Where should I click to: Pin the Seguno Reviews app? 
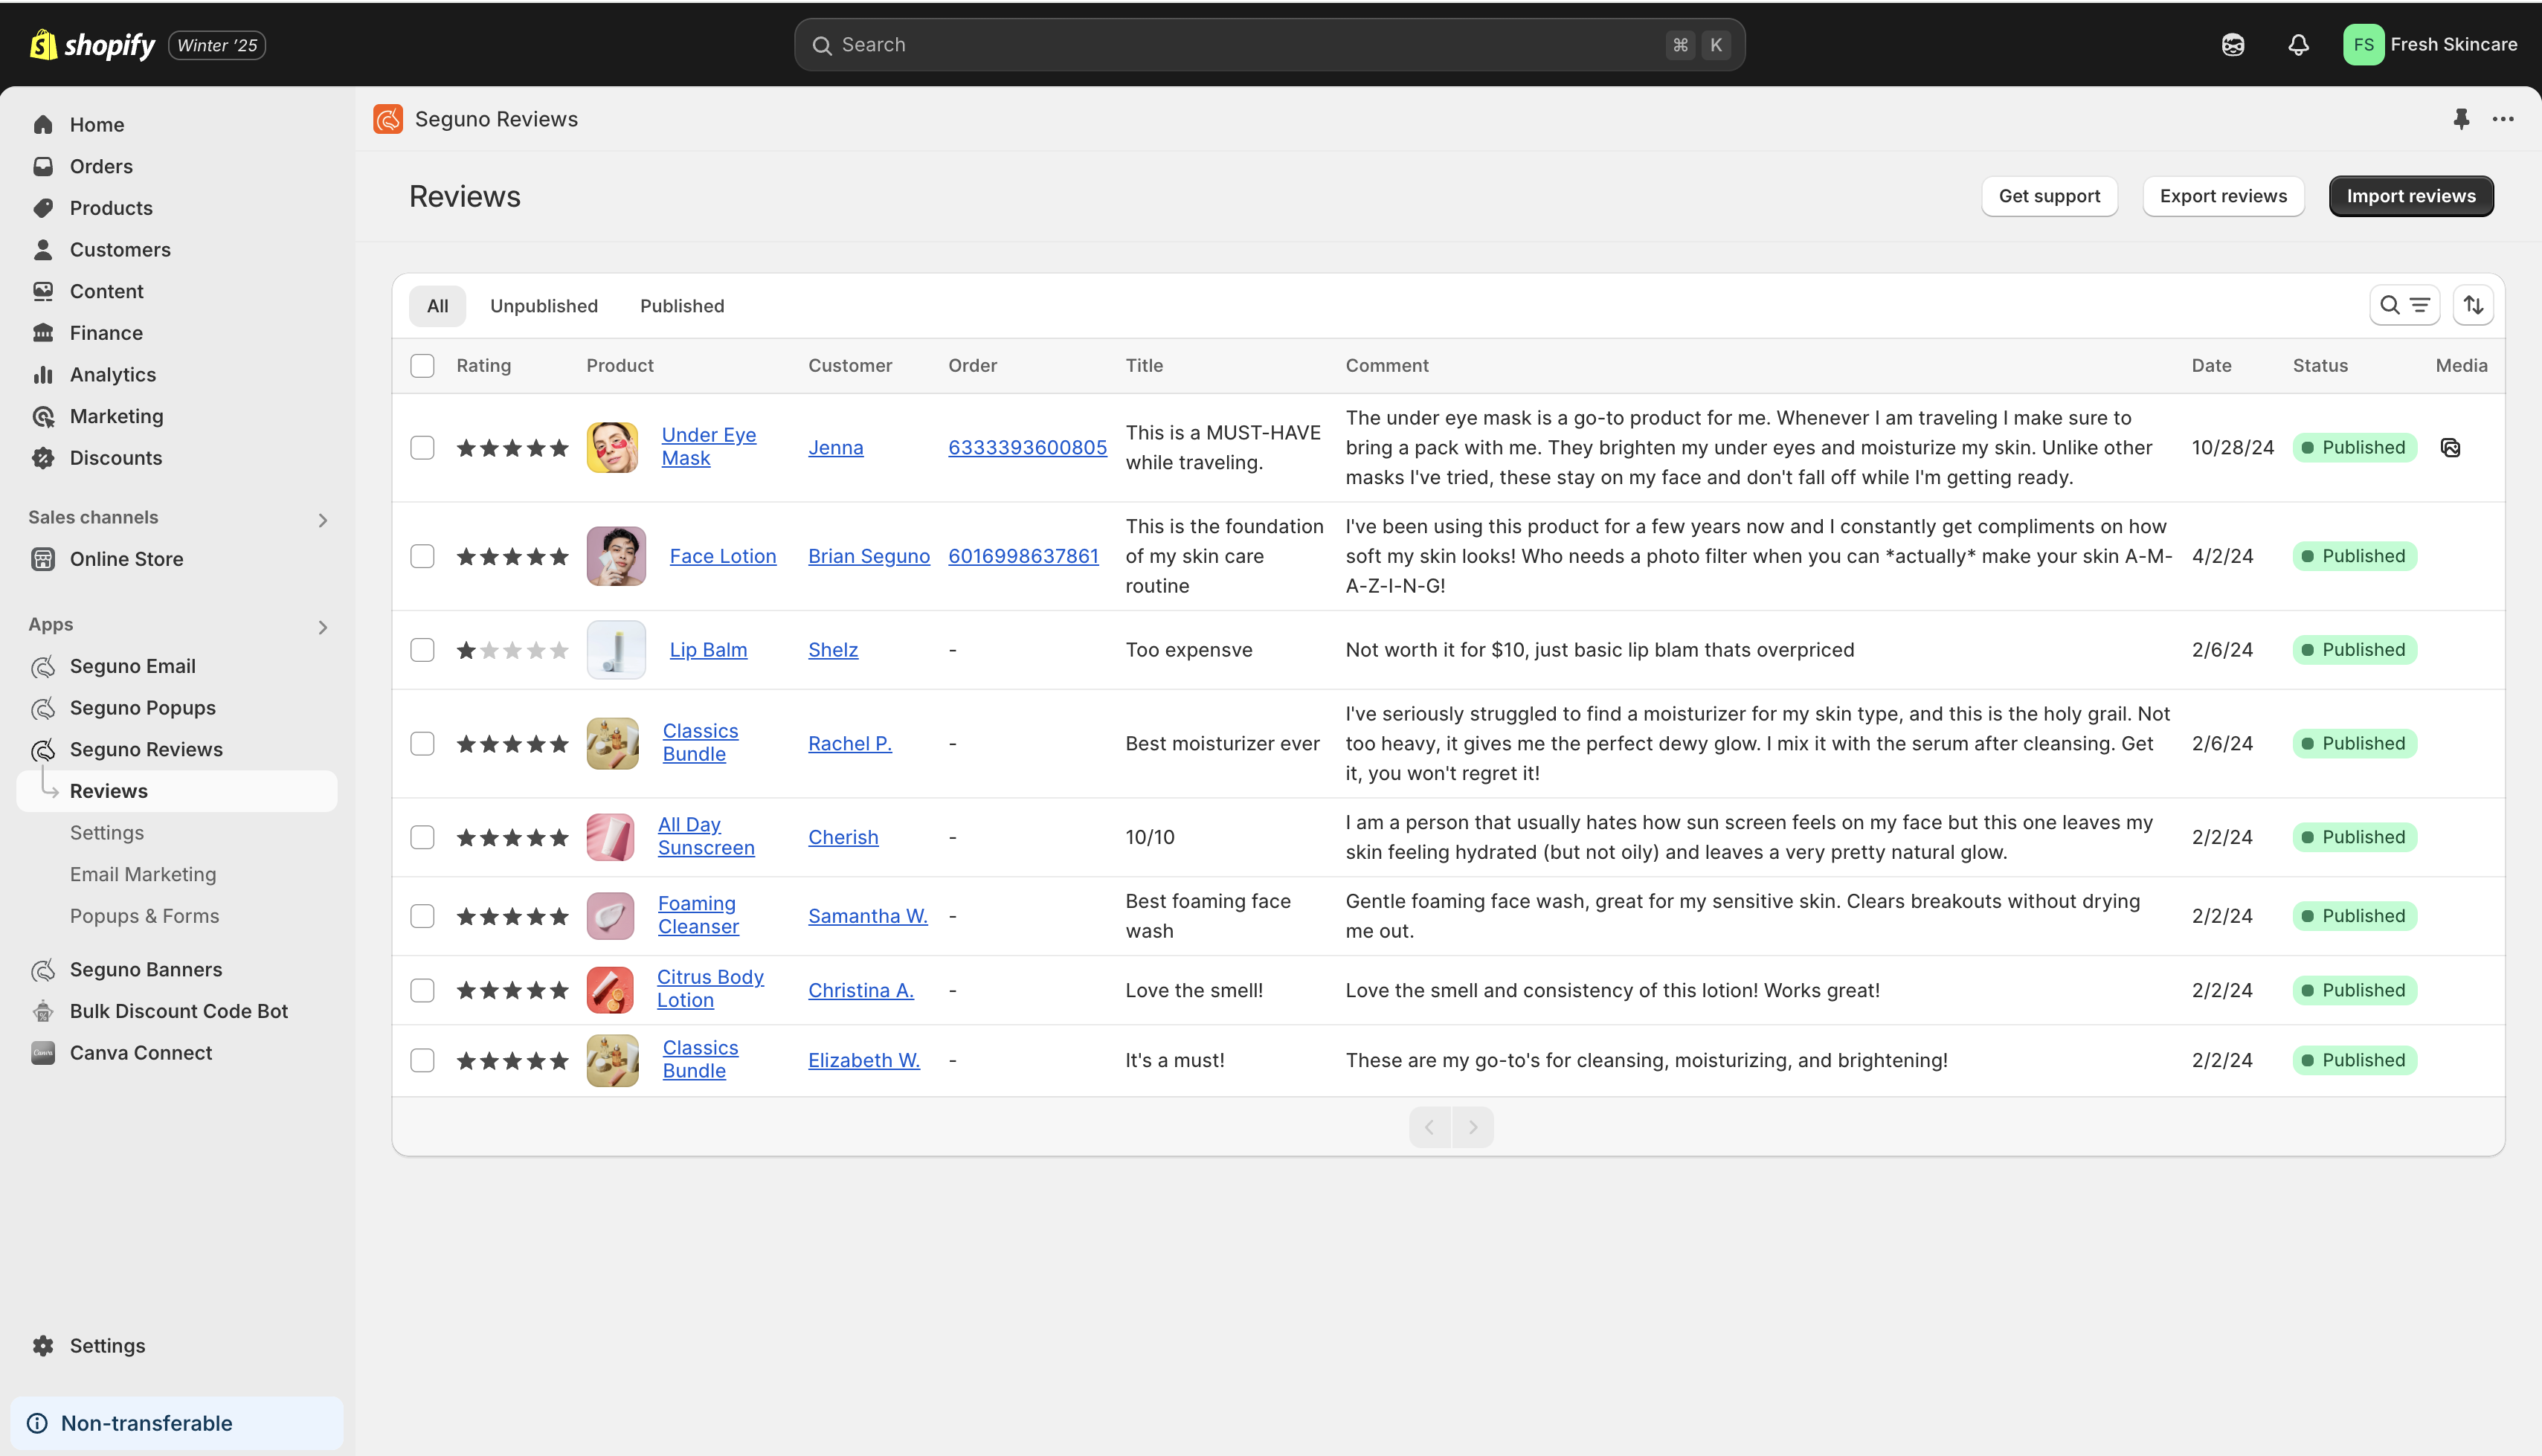click(x=2461, y=119)
